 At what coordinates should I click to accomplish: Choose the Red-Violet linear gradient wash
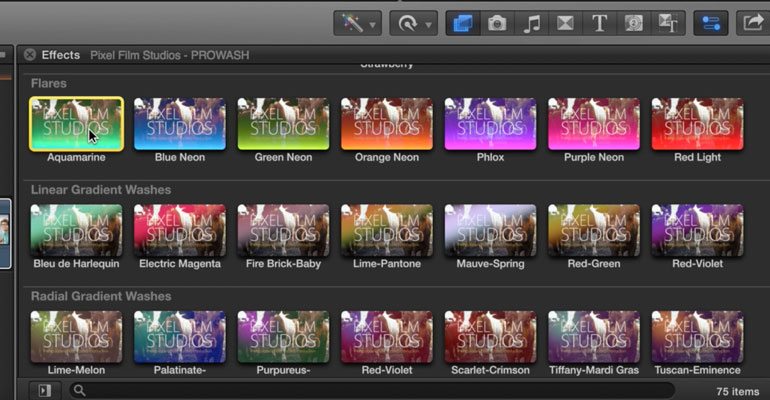pyautogui.click(x=698, y=230)
